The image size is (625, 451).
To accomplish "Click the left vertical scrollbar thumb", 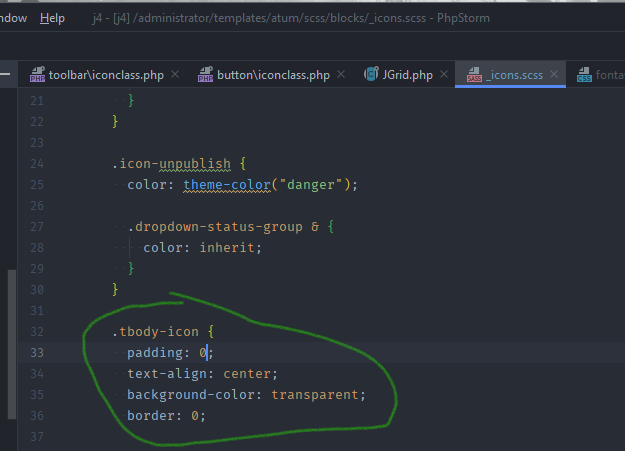I will 12,345.
